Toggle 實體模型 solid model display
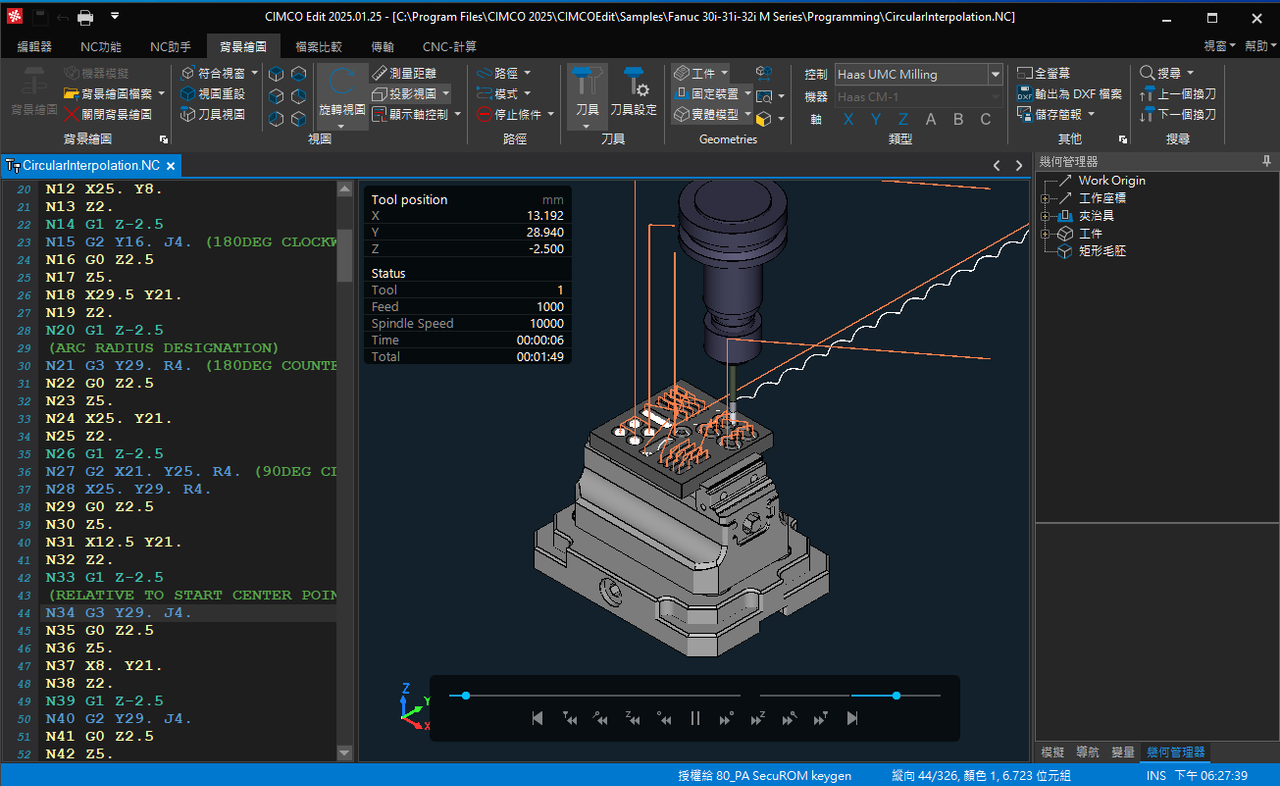This screenshot has height=786, width=1280. coord(706,114)
